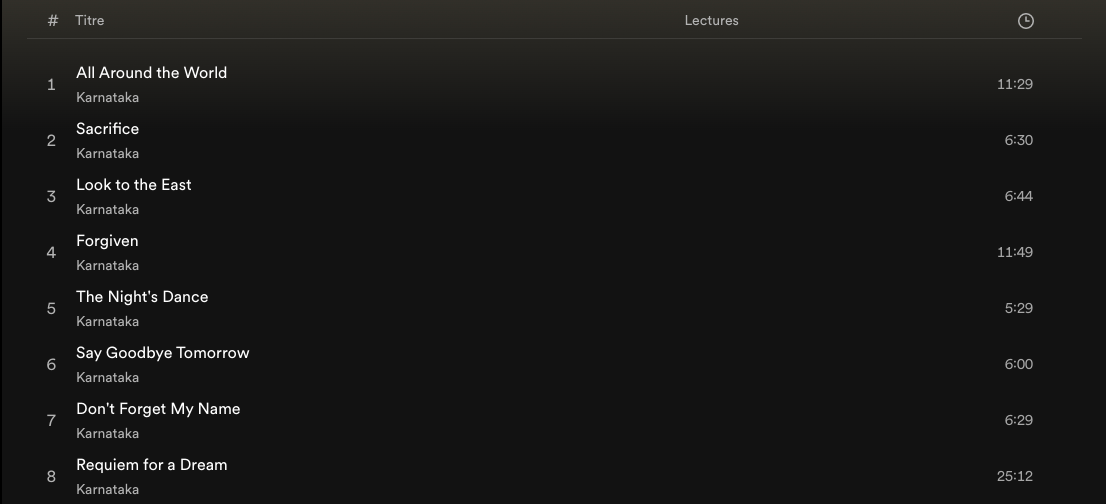Click the Titre column header
Image resolution: width=1106 pixels, height=504 pixels.
pos(90,20)
